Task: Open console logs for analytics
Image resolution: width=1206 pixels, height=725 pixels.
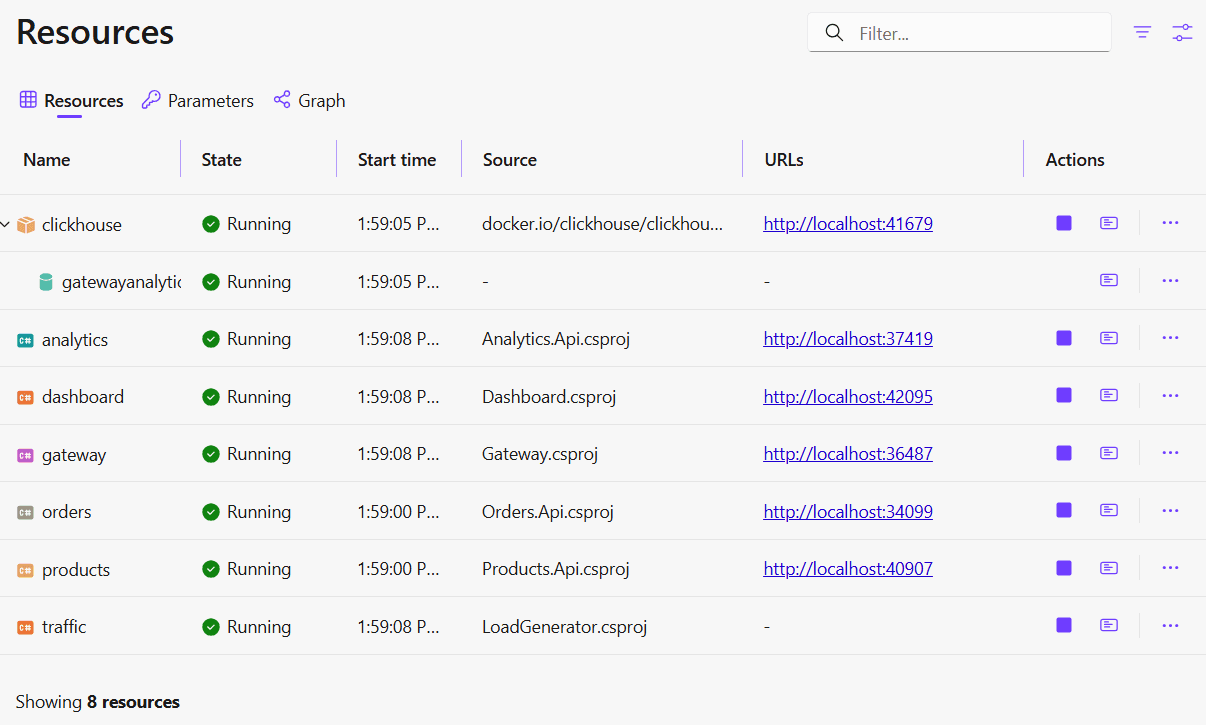Action: [x=1109, y=338]
